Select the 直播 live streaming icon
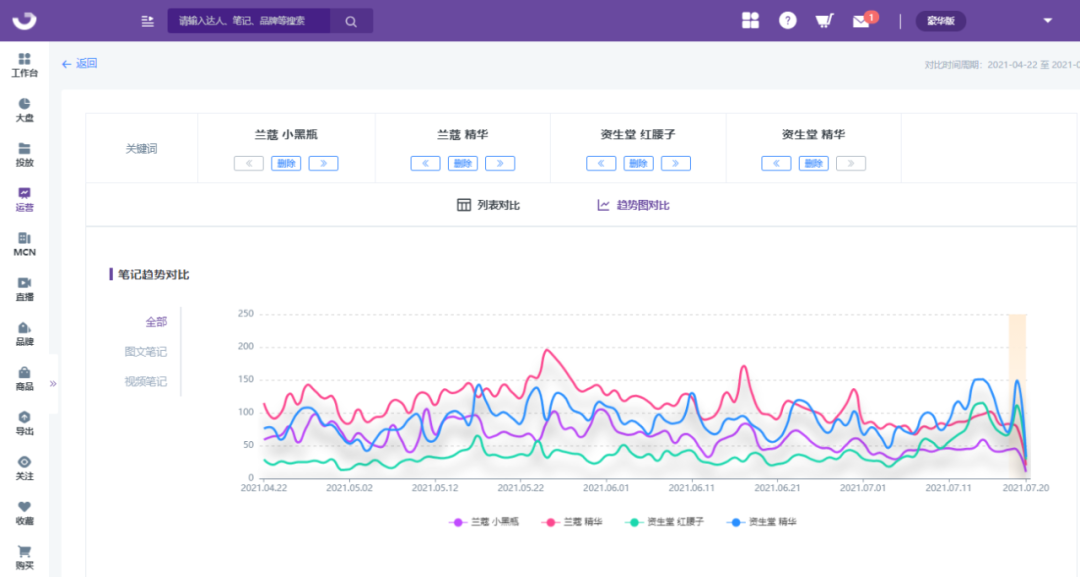This screenshot has width=1080, height=577. click(x=25, y=286)
